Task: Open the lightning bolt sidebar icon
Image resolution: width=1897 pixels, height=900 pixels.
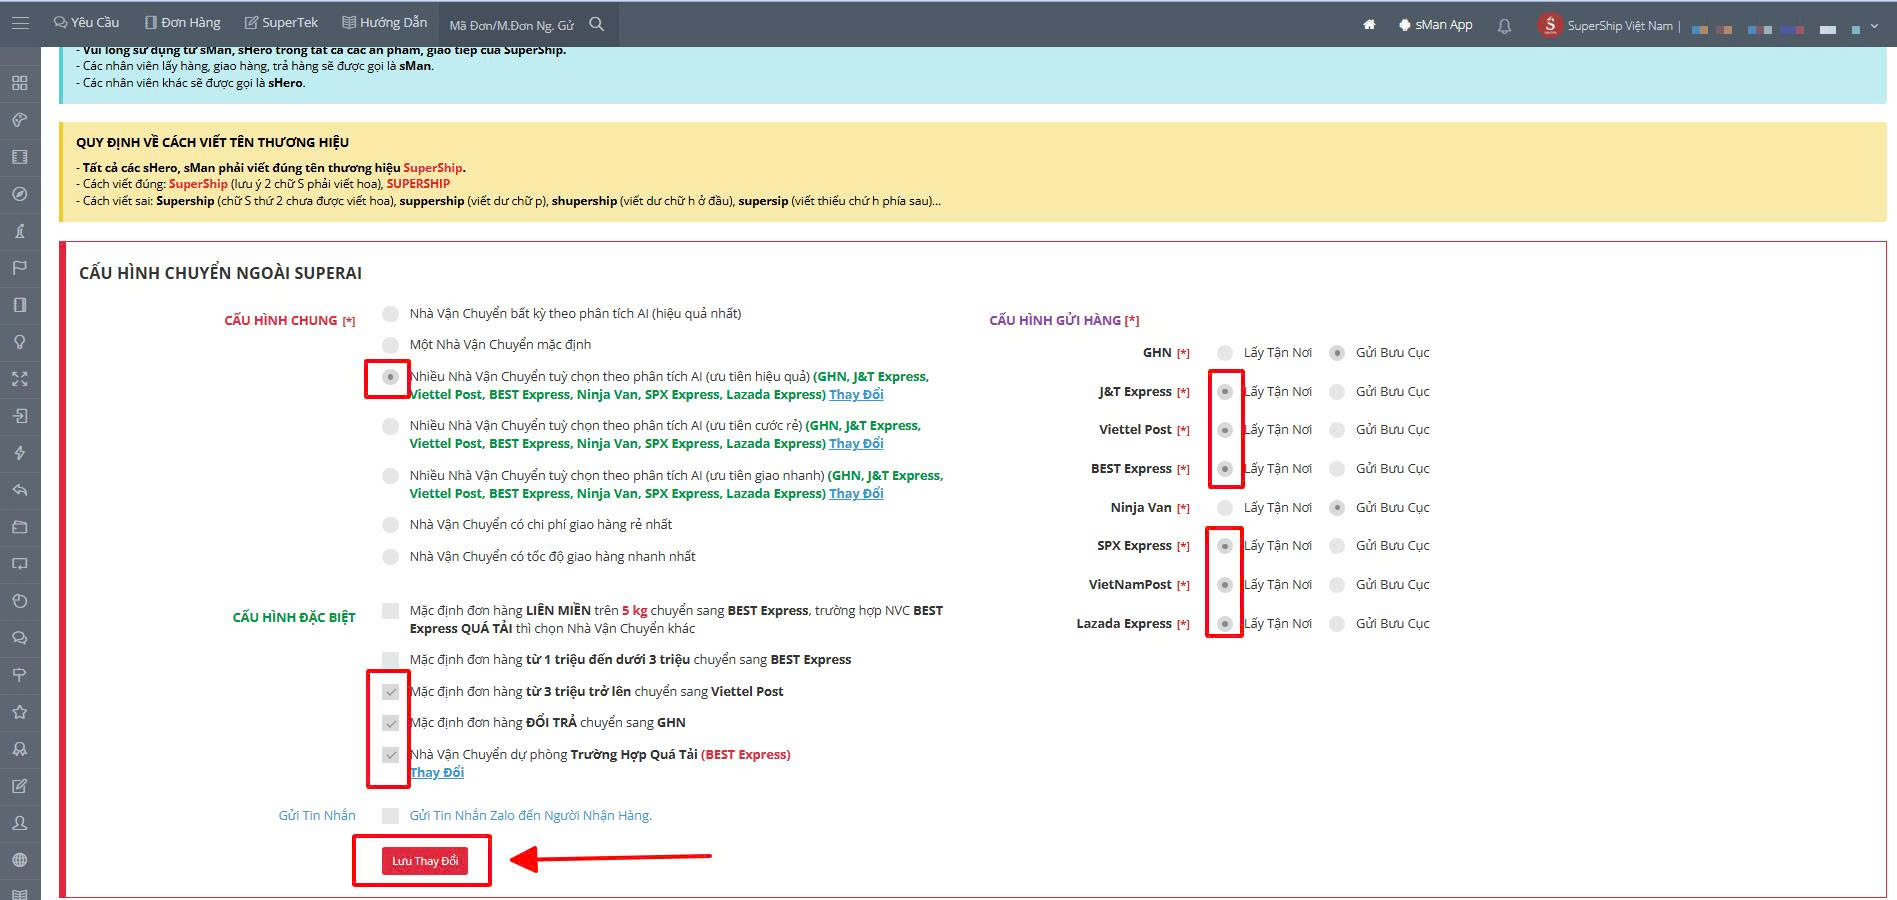Action: 20,453
